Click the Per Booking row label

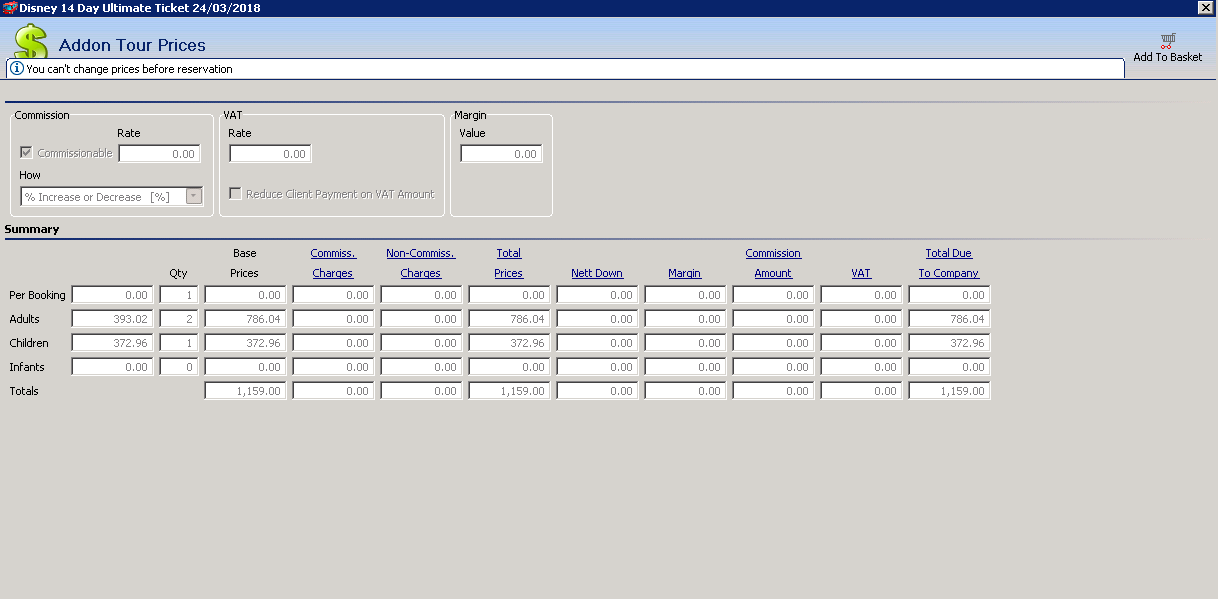pyautogui.click(x=37, y=295)
